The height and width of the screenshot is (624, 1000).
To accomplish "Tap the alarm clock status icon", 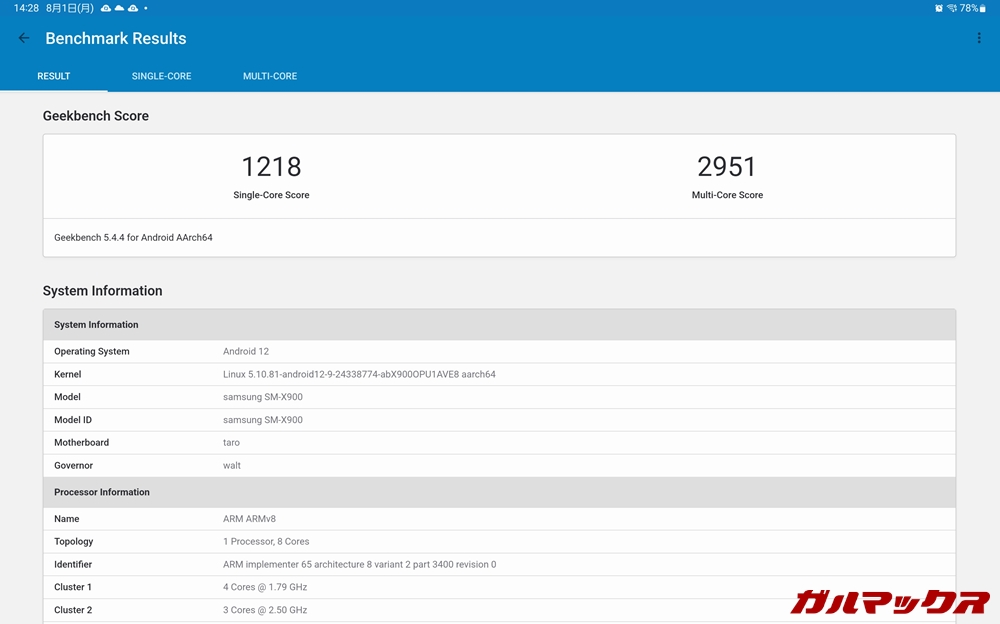I will point(938,8).
